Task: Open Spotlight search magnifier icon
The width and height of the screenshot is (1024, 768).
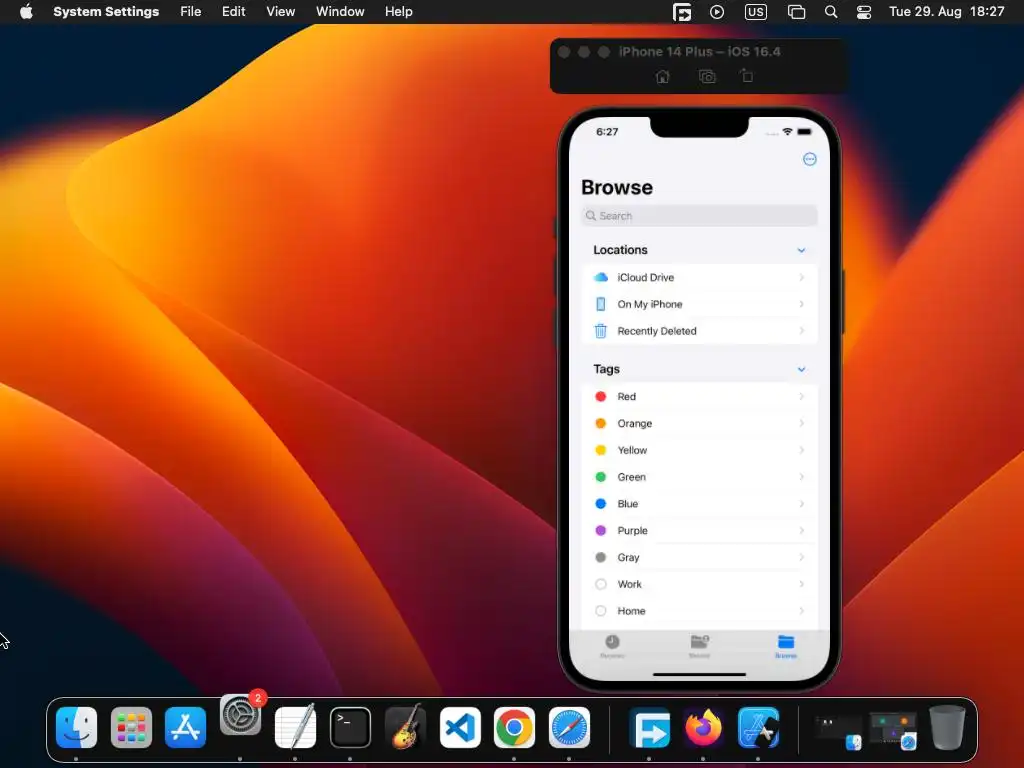Action: [831, 12]
